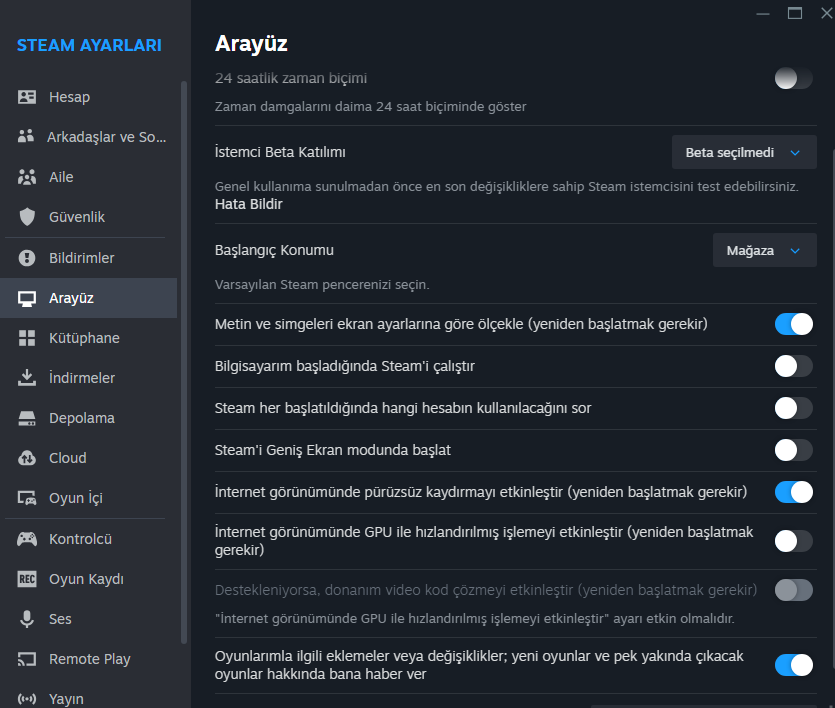
Task: Click the STEAM AYARLARI title
Action: [89, 45]
